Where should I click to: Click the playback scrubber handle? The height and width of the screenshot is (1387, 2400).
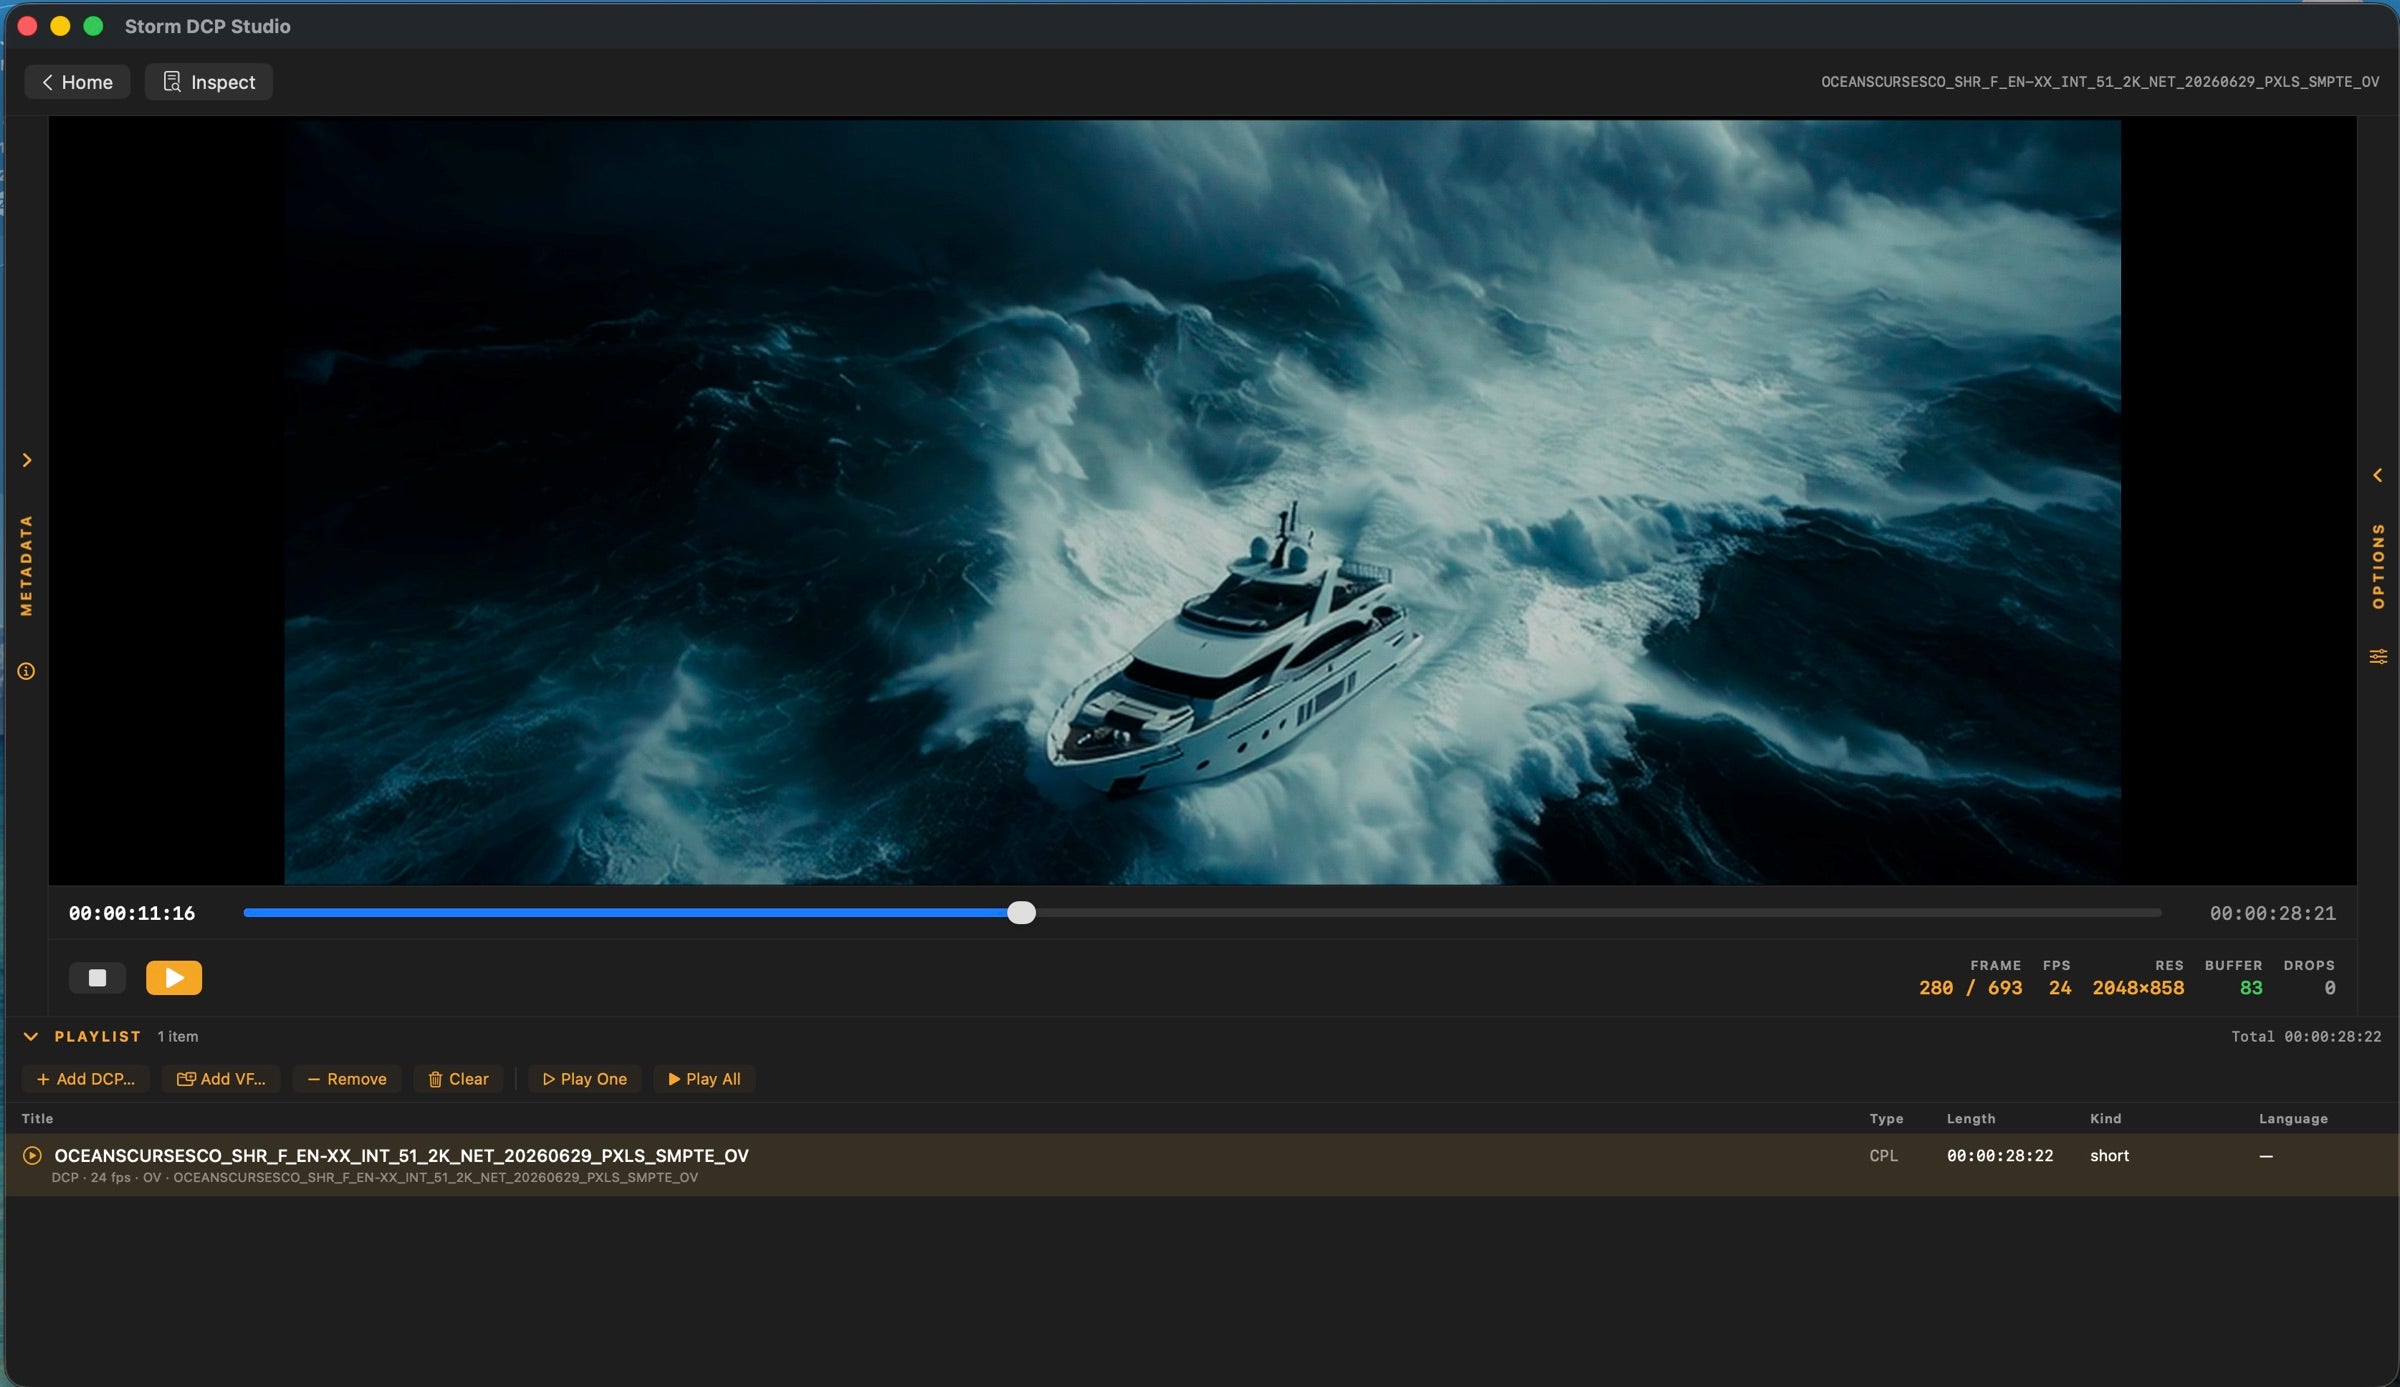pos(1021,913)
